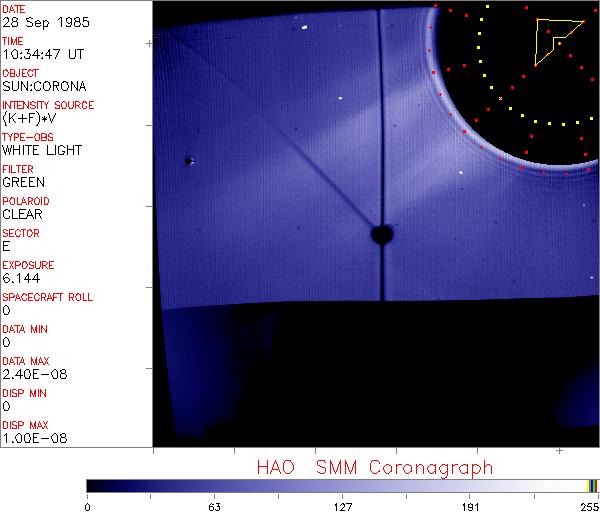Click the middle of the intensity colorbar
This screenshot has width=600, height=512.
pyautogui.click(x=338, y=485)
